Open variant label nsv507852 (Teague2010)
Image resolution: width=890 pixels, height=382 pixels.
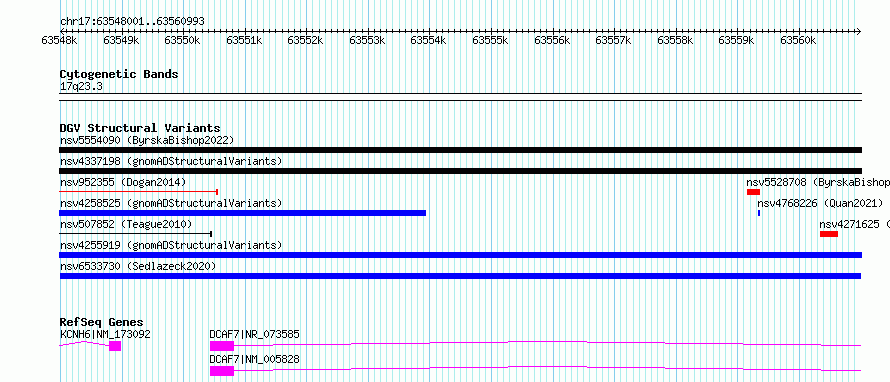126,224
